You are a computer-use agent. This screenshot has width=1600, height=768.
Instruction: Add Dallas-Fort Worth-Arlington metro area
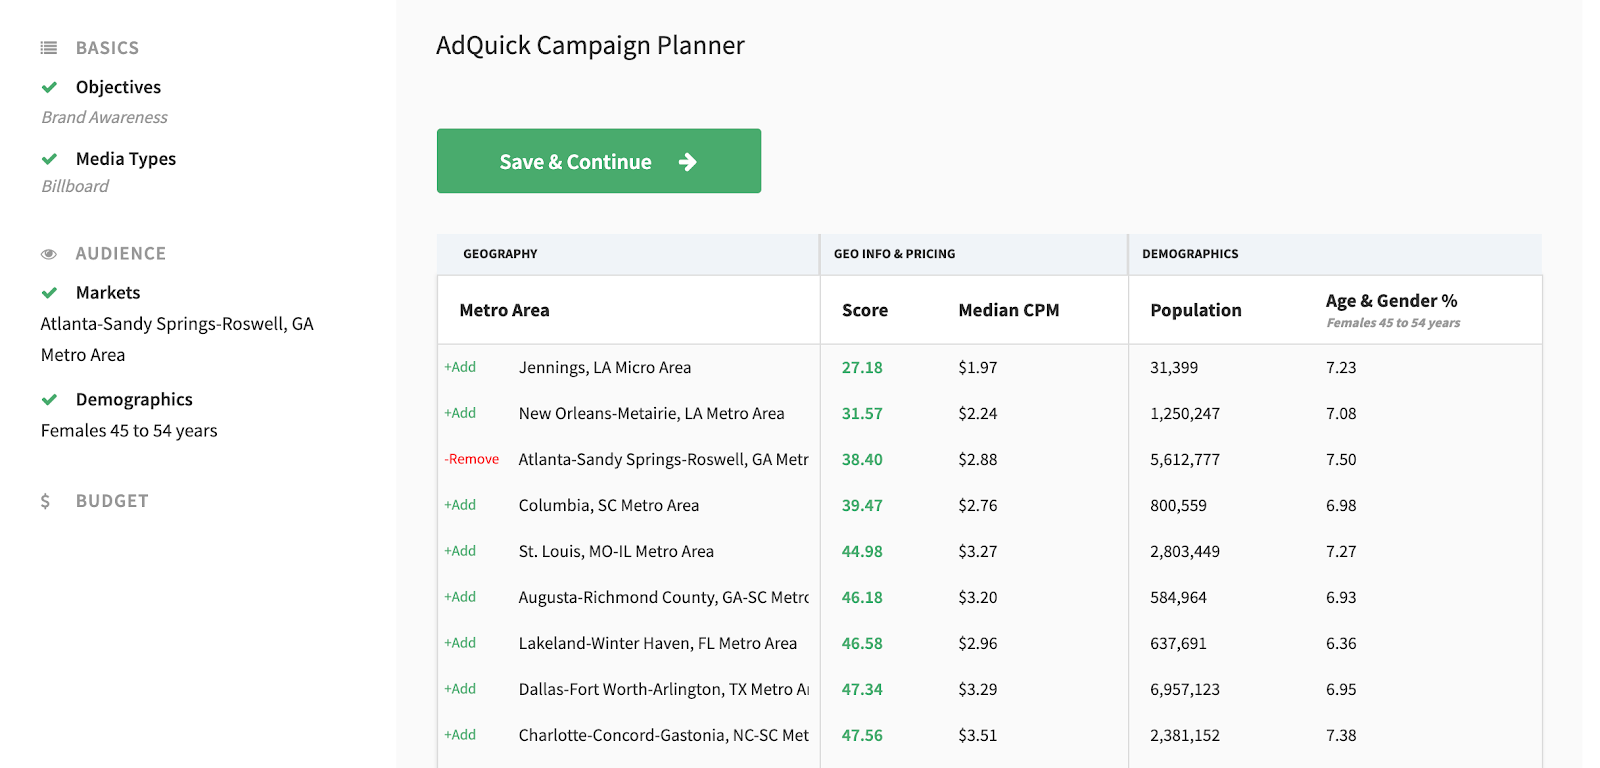(x=460, y=690)
